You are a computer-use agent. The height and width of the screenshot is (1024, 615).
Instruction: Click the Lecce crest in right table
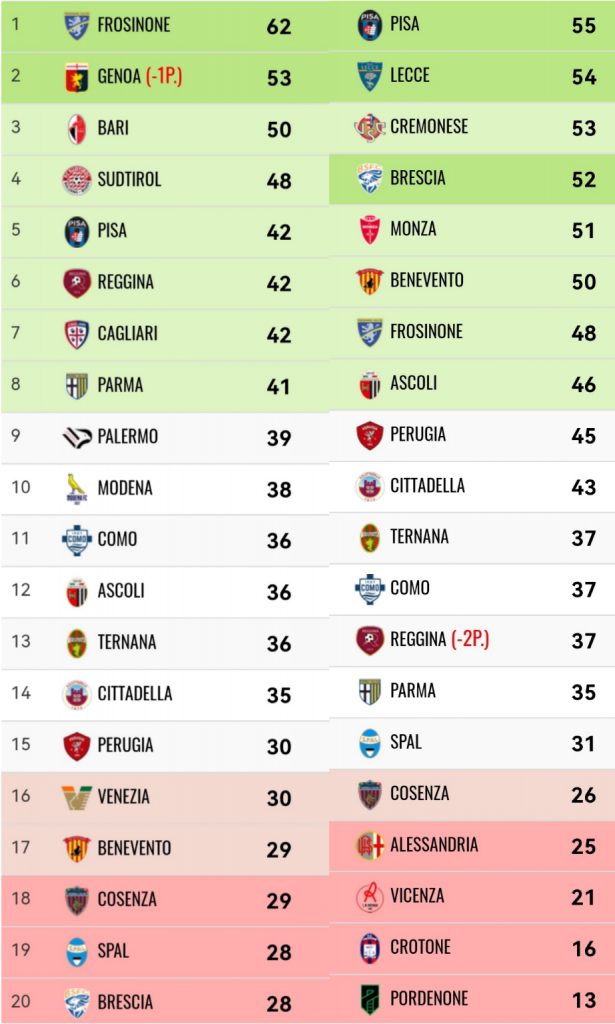point(370,76)
